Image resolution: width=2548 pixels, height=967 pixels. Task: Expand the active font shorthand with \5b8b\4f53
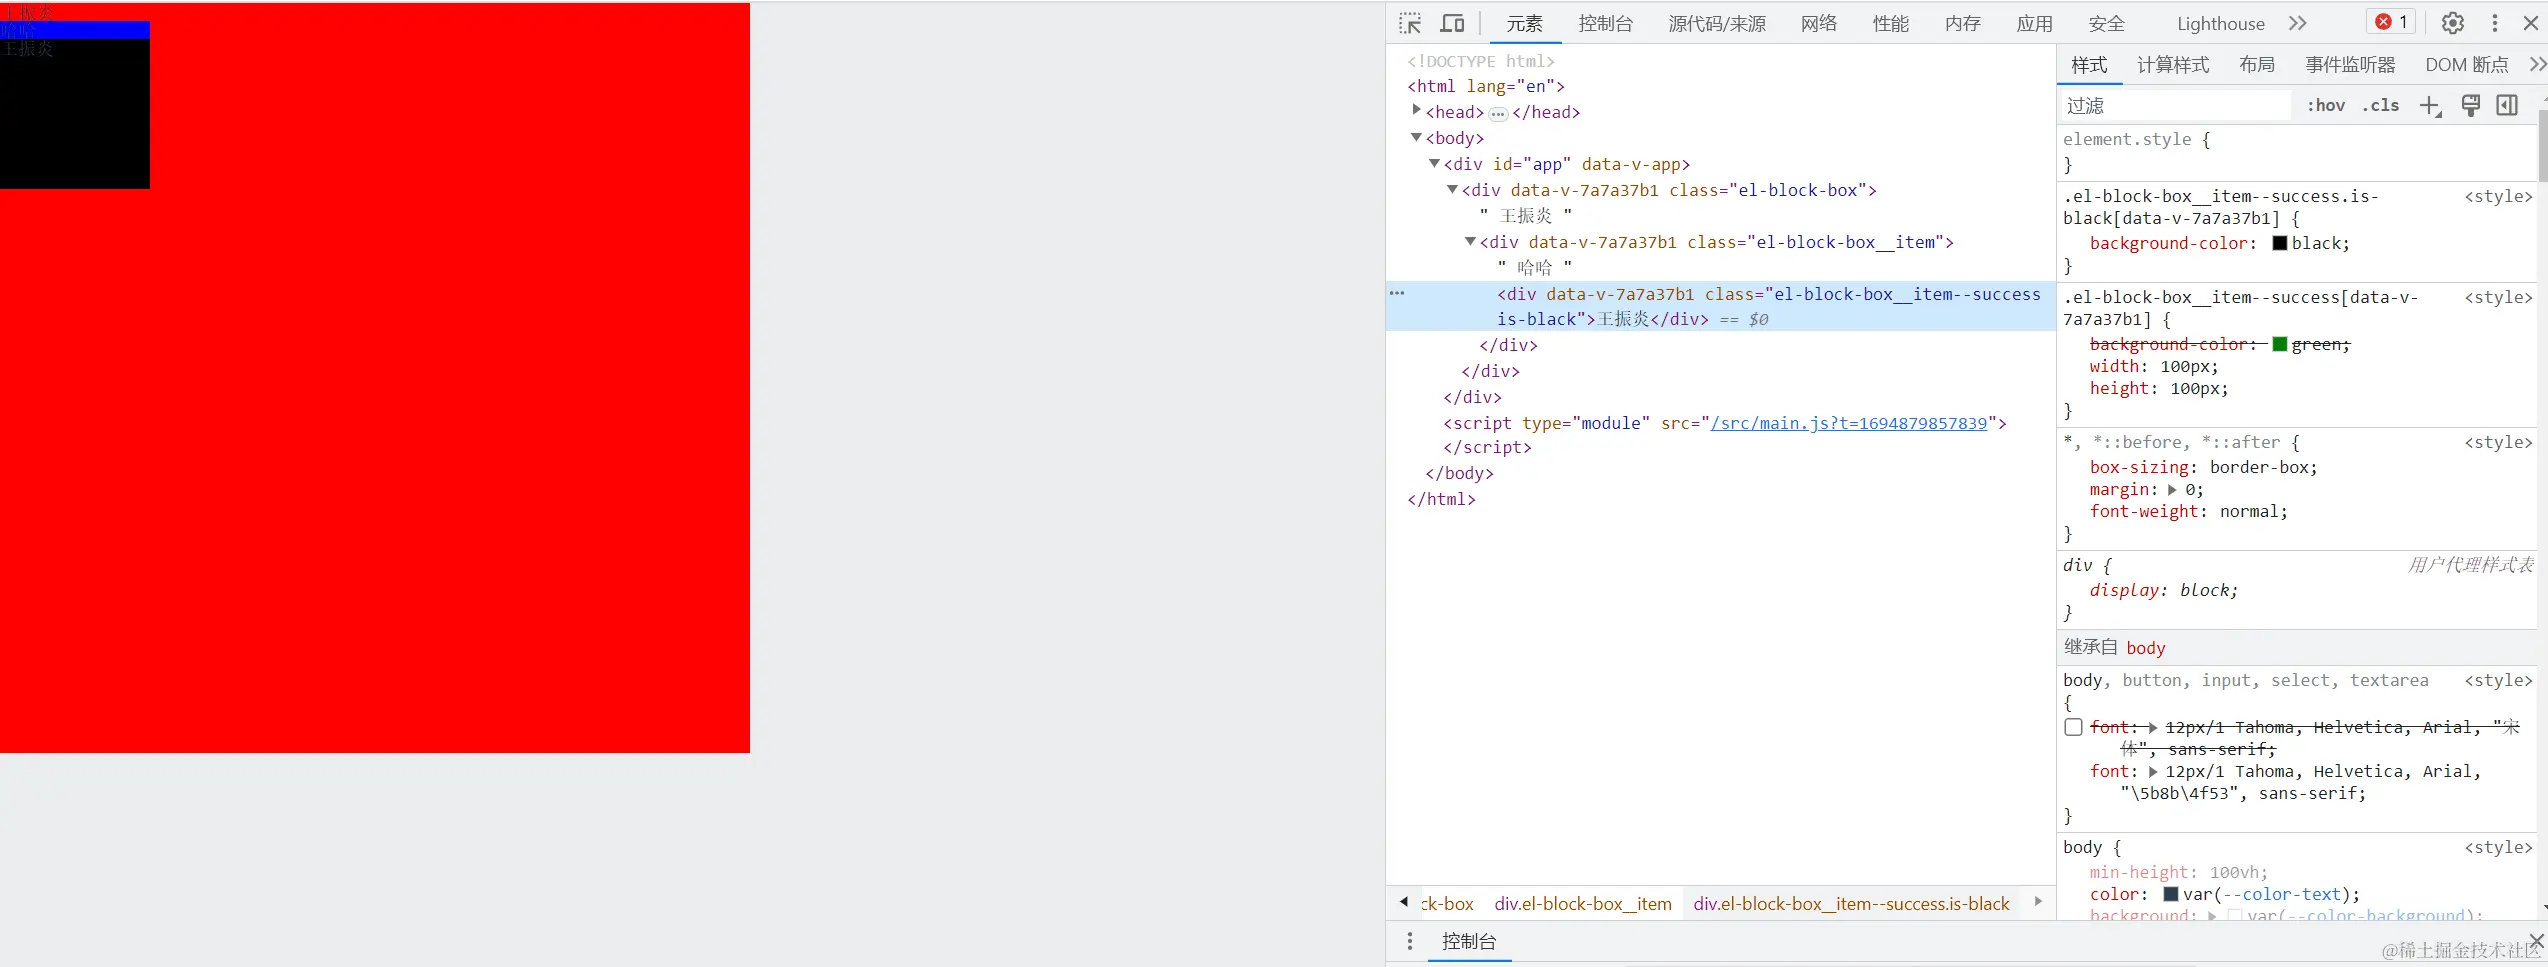[x=2152, y=771]
